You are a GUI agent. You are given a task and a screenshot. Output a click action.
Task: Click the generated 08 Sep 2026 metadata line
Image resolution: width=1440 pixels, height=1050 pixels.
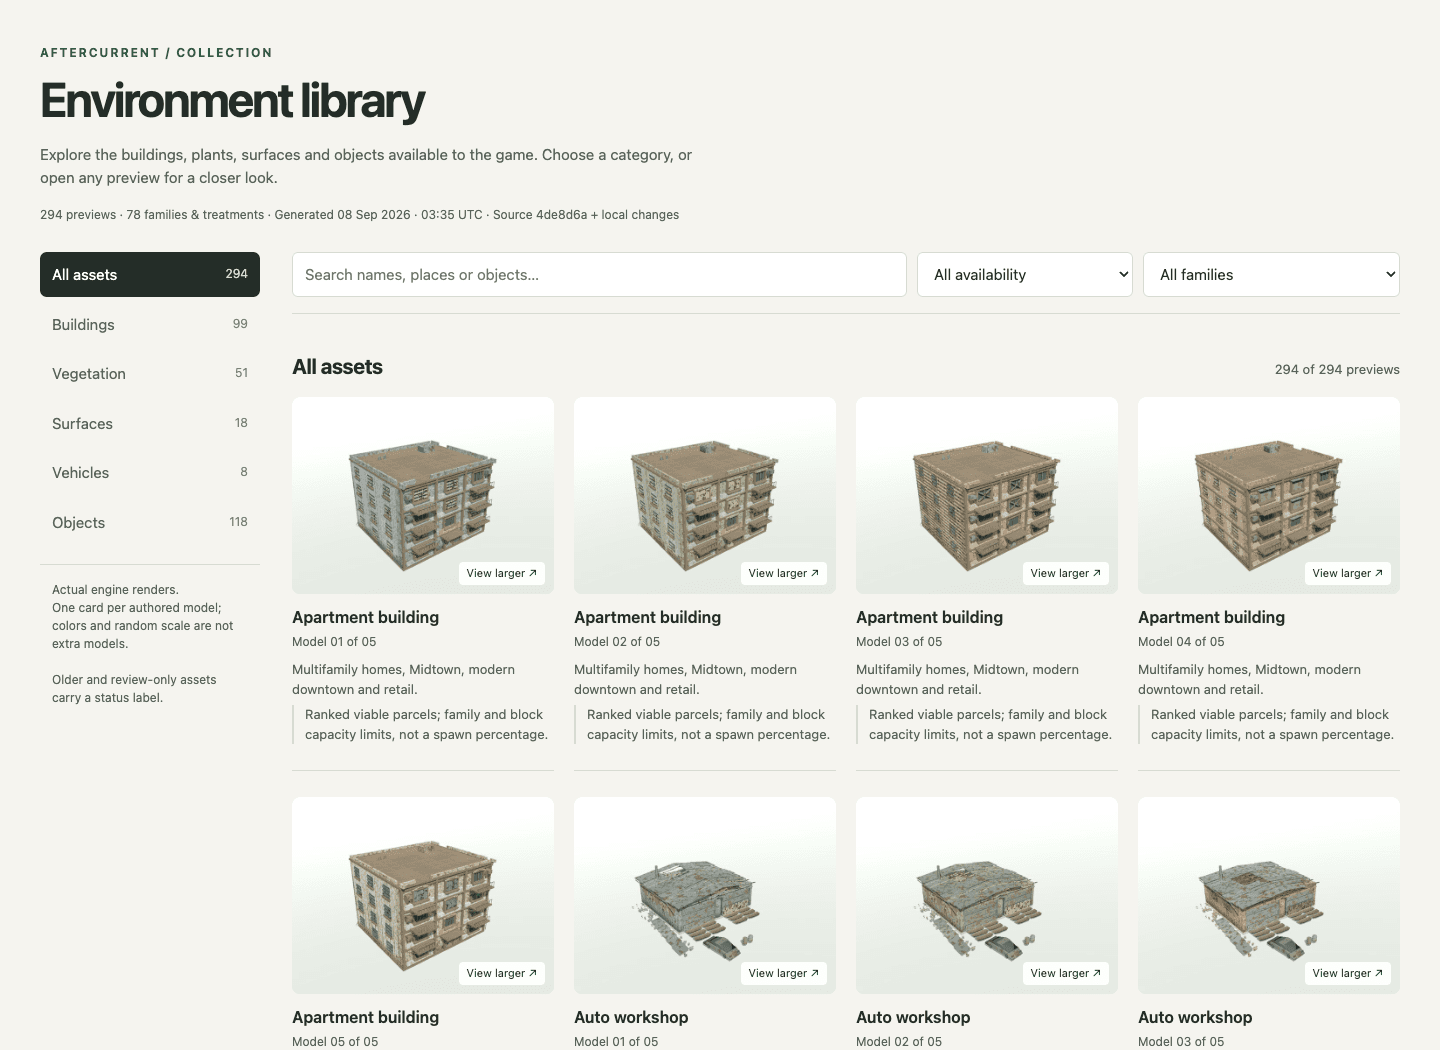click(x=359, y=215)
